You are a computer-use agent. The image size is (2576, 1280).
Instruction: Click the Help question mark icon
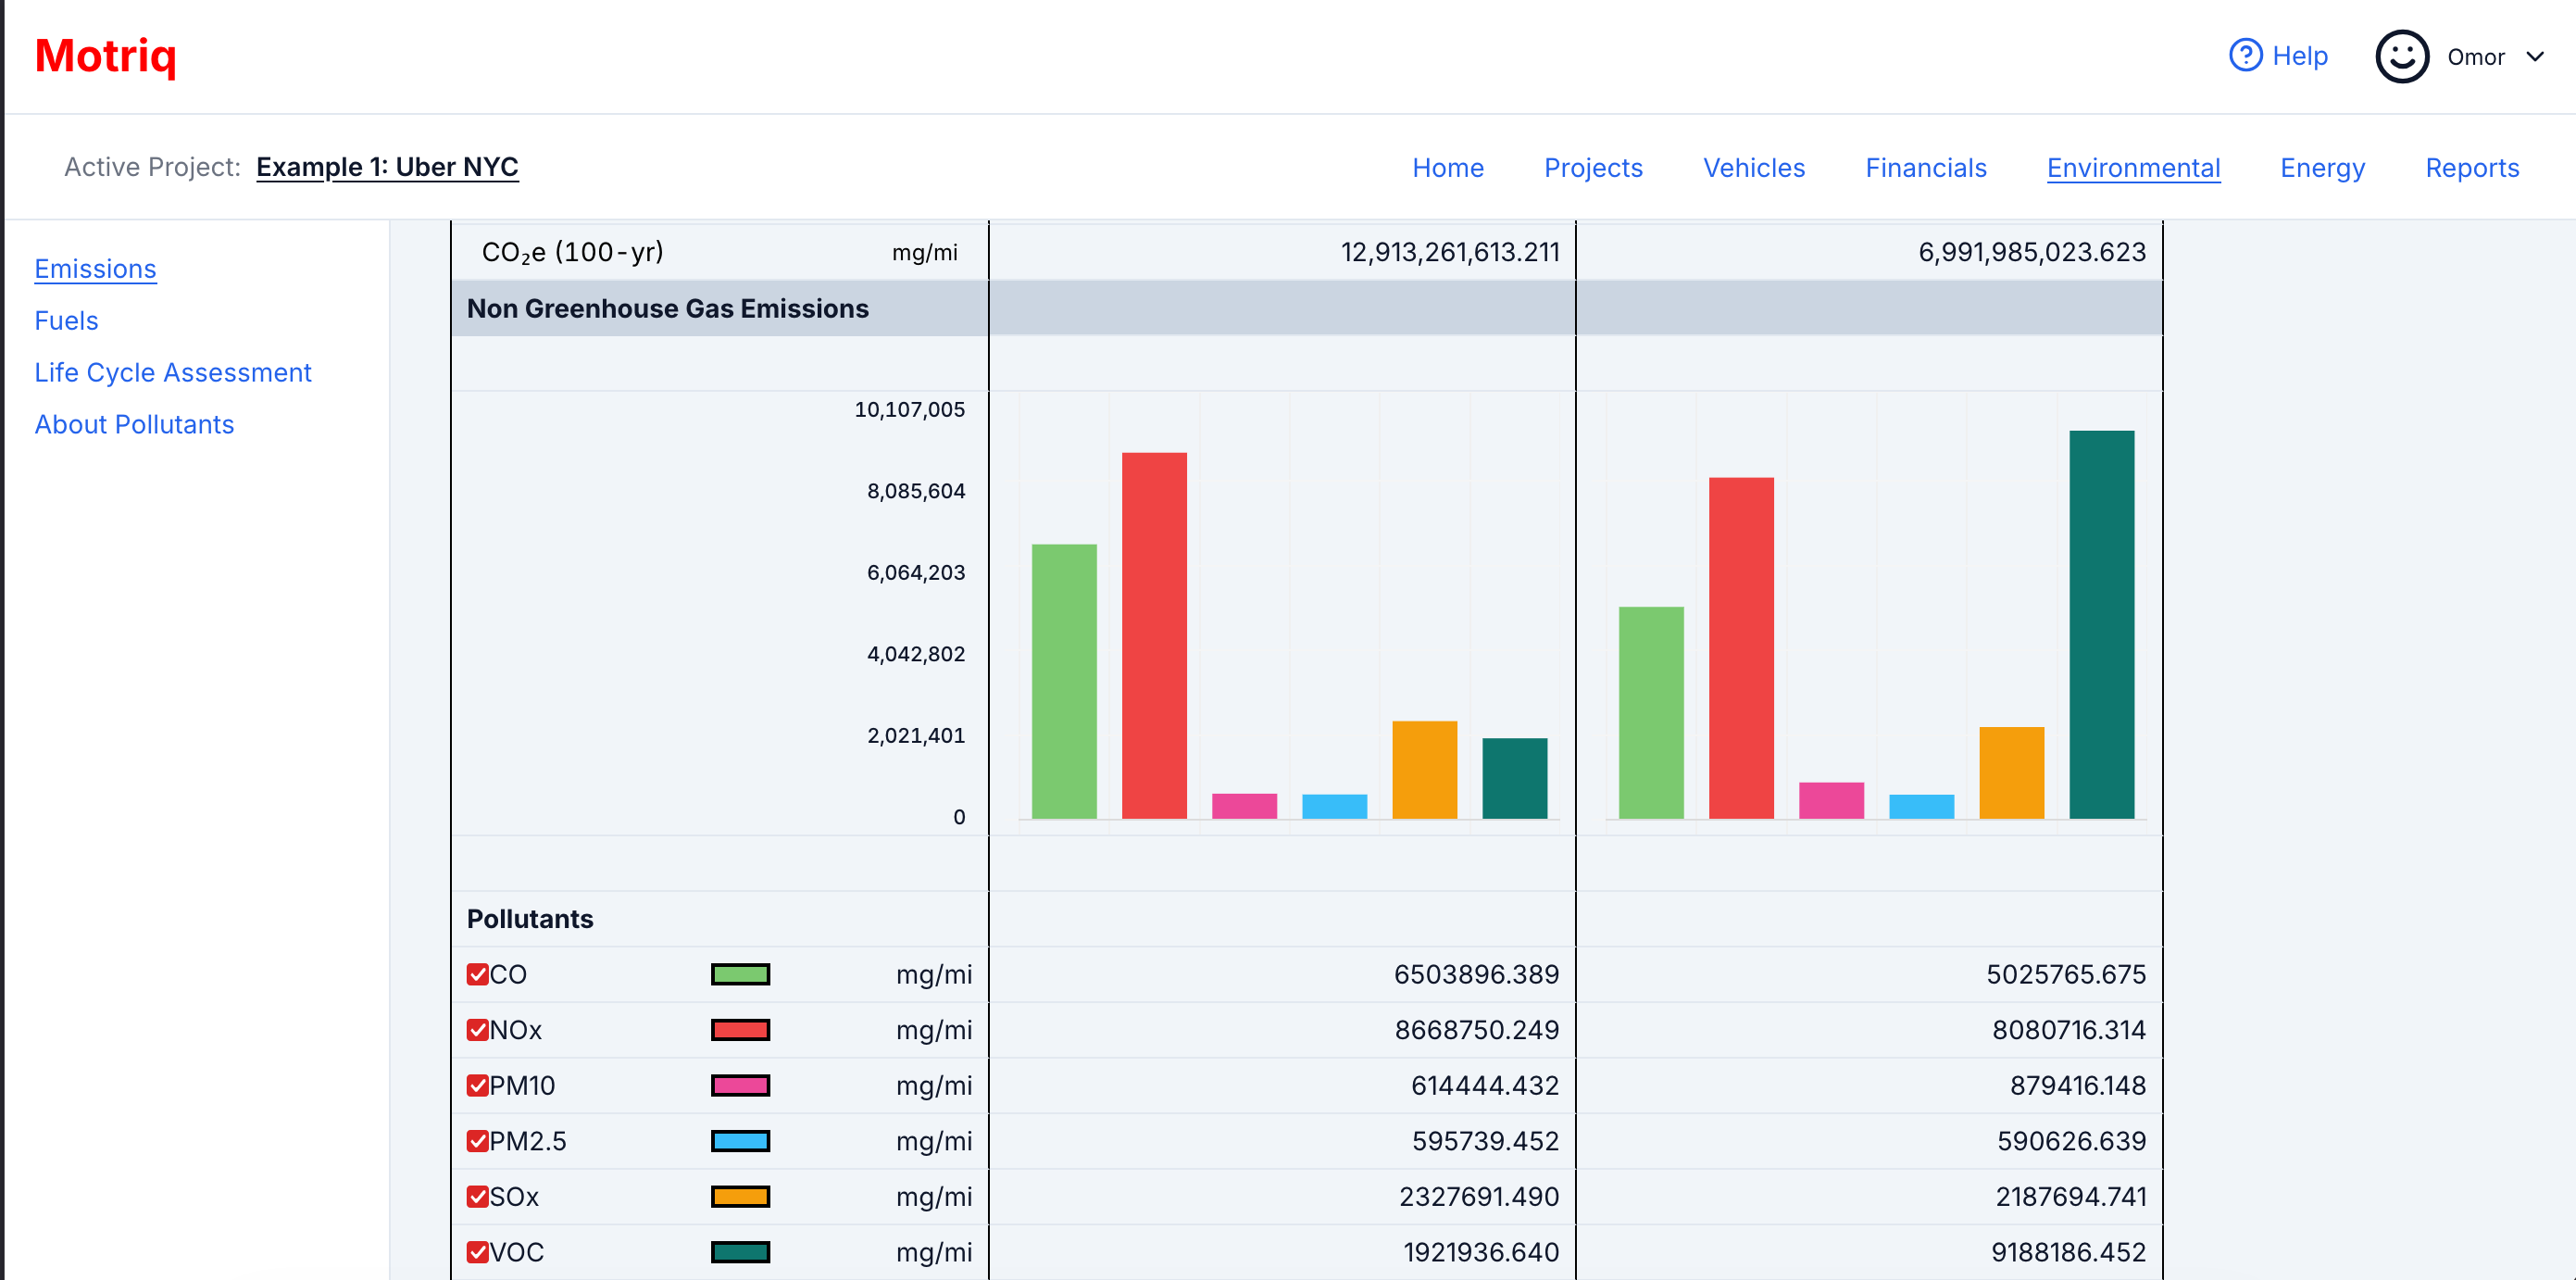(2245, 56)
